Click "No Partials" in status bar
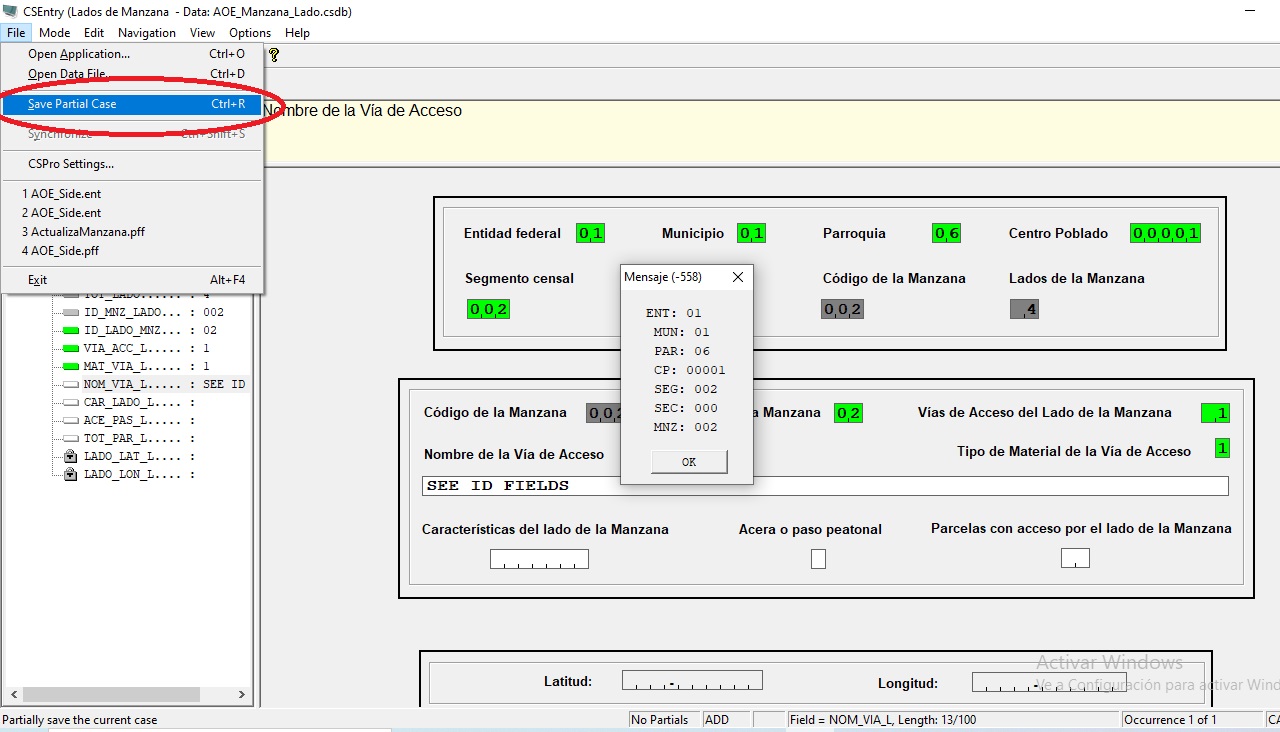1280x732 pixels. (x=660, y=720)
